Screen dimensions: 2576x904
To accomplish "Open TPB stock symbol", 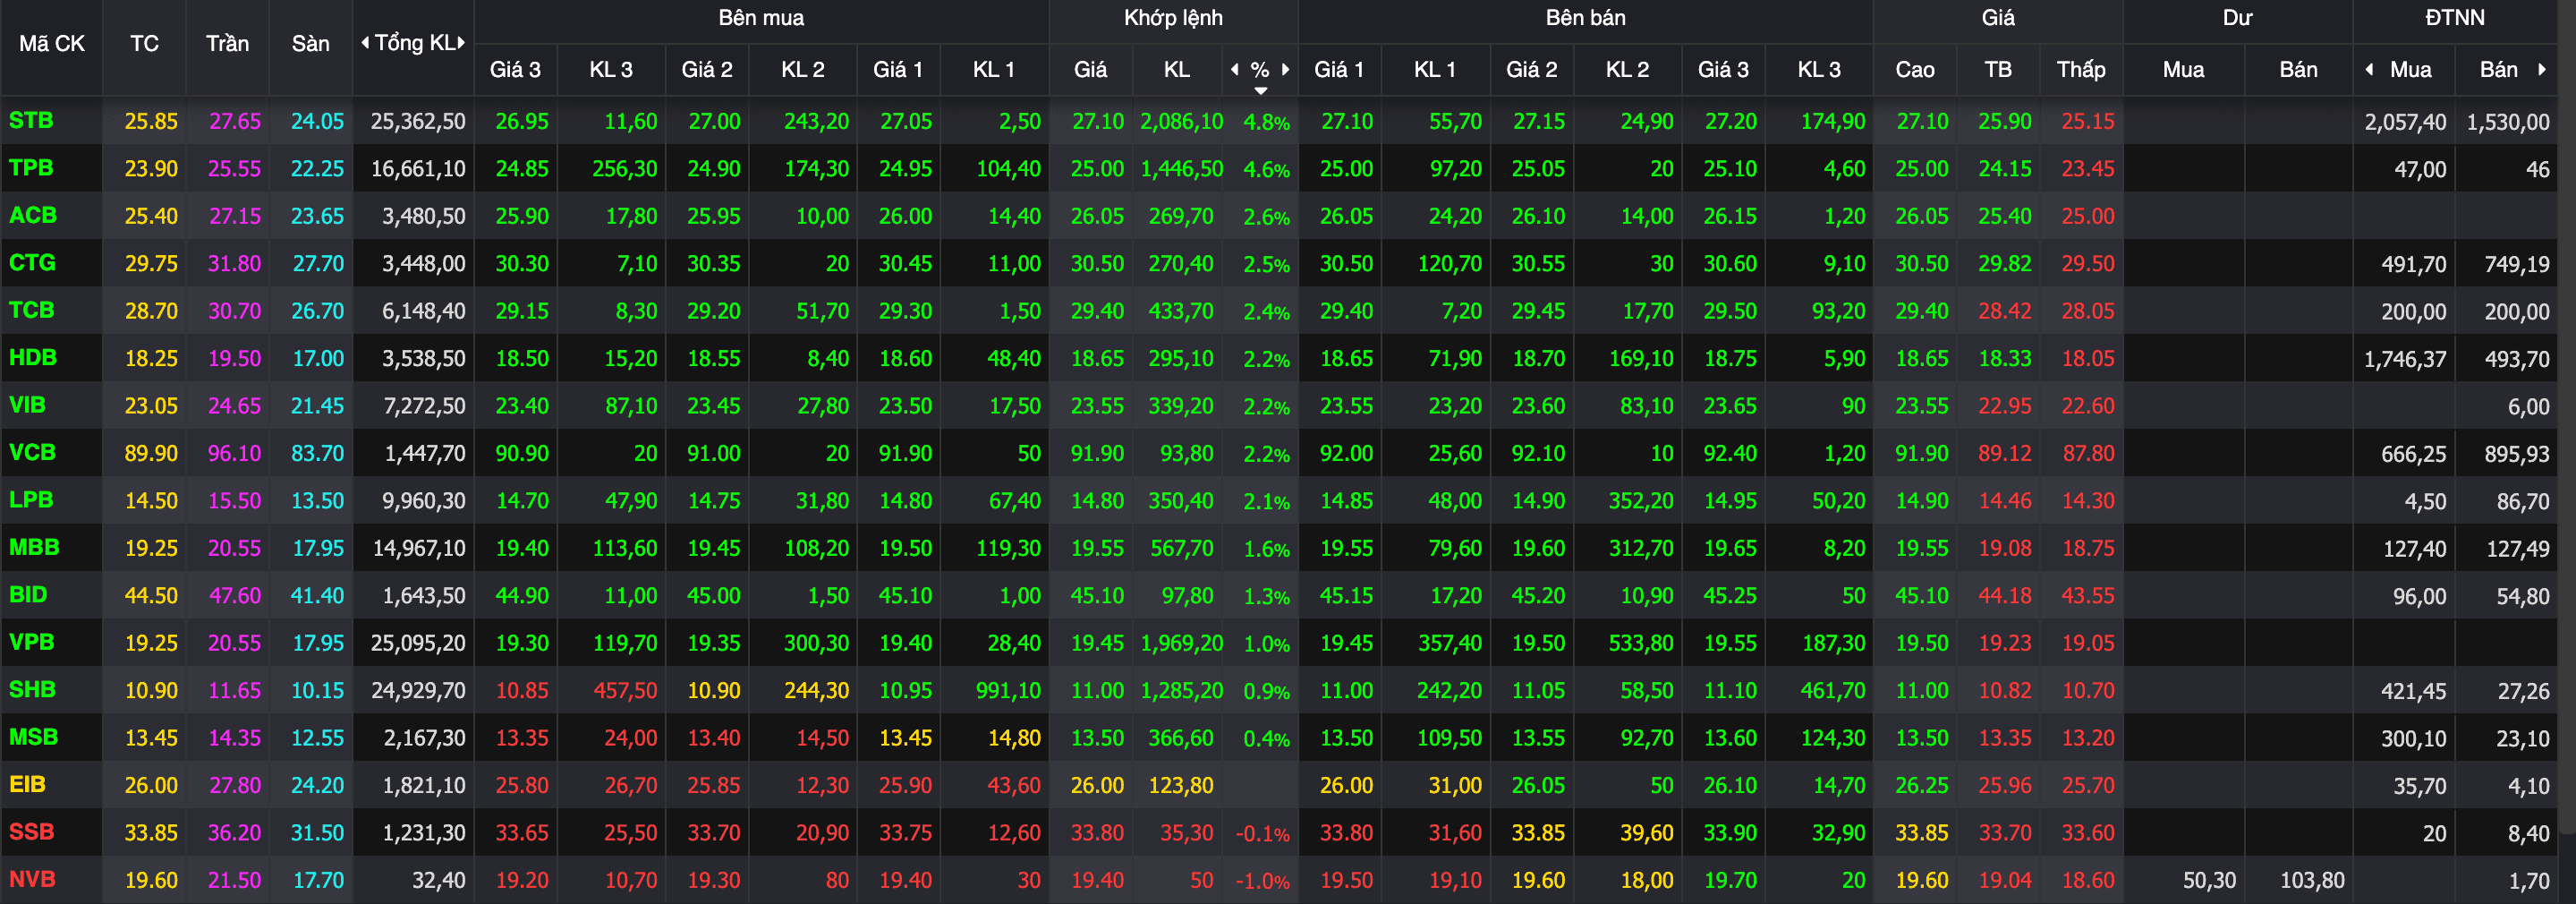I will point(31,168).
